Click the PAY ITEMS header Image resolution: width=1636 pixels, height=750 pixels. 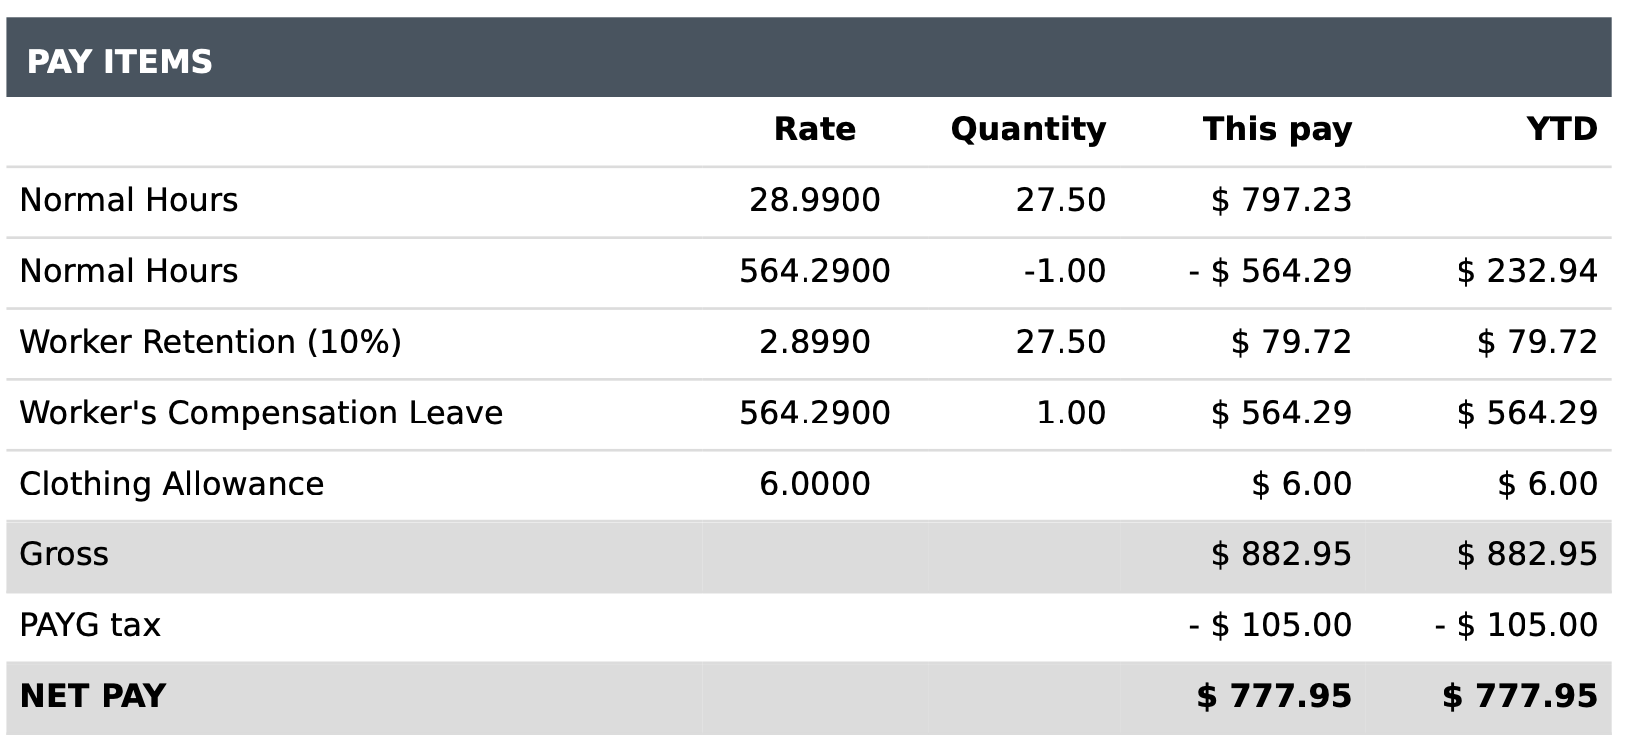[119, 62]
